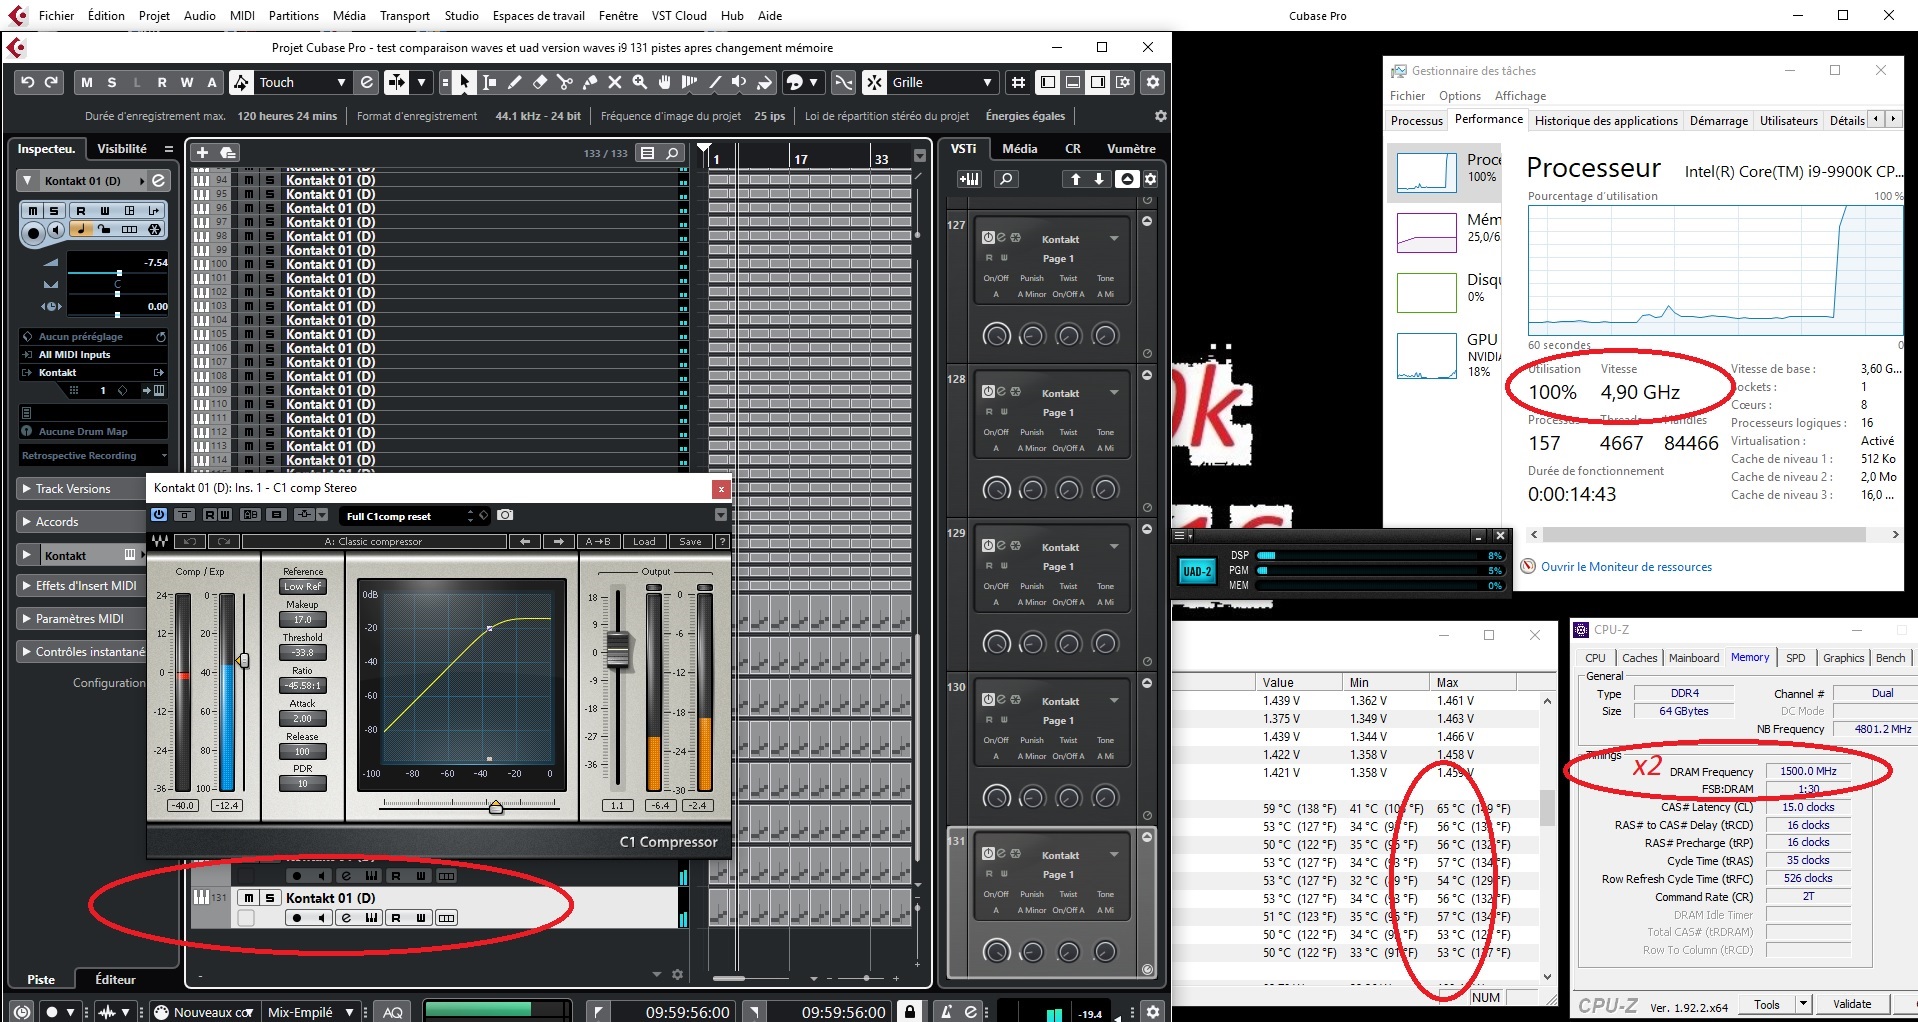Select the Object Selection arrow tool

tap(464, 82)
